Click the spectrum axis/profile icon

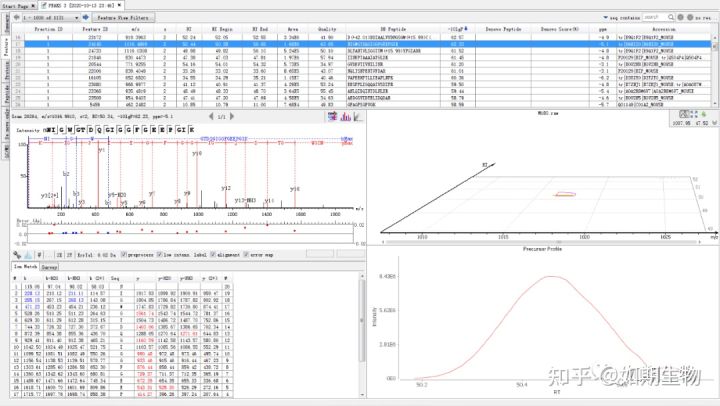click(358, 117)
